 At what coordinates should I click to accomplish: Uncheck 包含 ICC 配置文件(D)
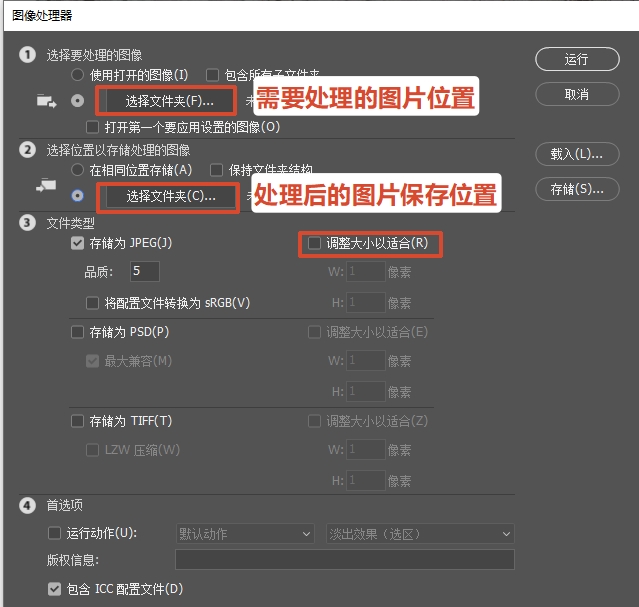pos(54,589)
